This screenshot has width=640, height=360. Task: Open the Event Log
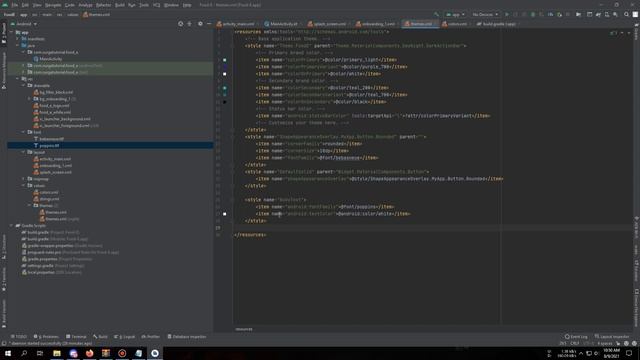[x=576, y=337]
